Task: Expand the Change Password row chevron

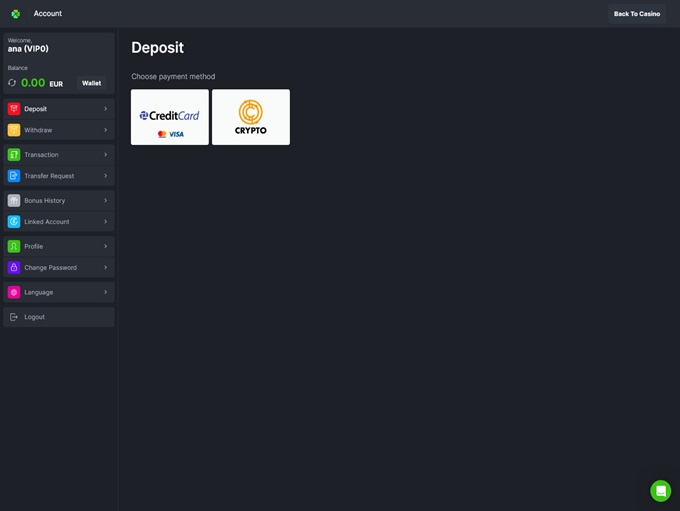Action: (x=105, y=268)
